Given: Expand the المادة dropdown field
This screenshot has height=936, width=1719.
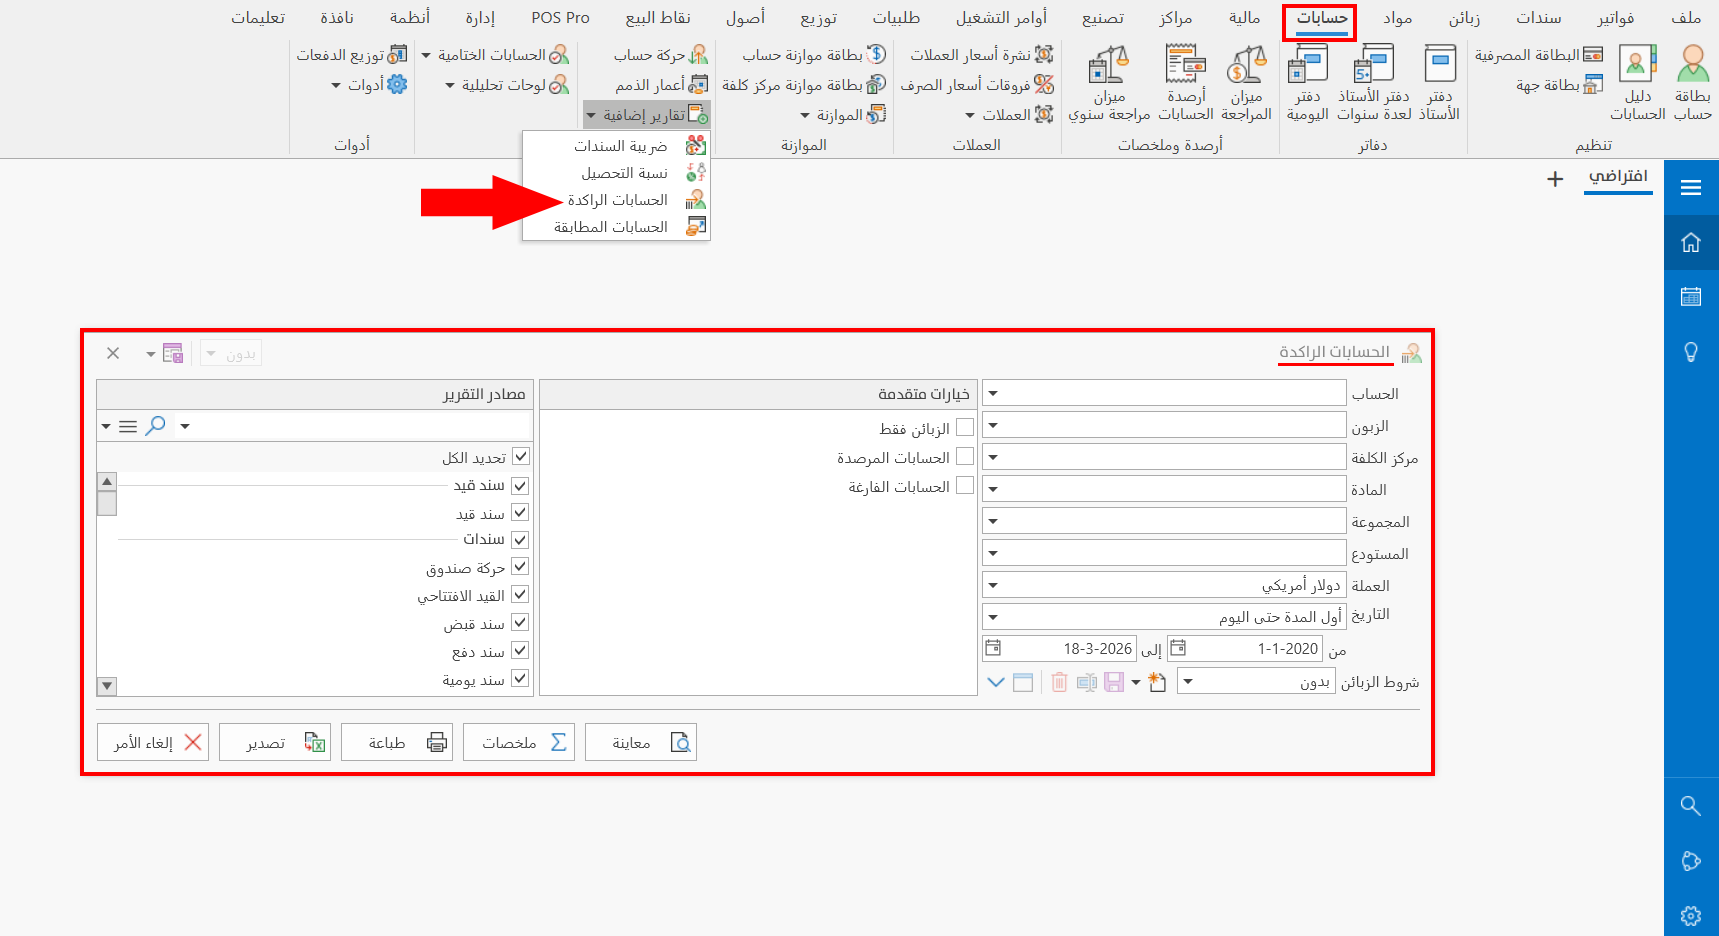Looking at the screenshot, I should 993,489.
